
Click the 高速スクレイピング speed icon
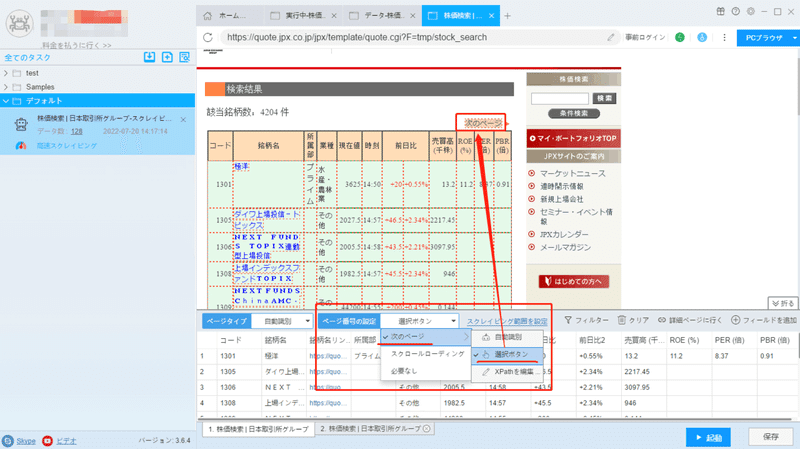(x=21, y=146)
